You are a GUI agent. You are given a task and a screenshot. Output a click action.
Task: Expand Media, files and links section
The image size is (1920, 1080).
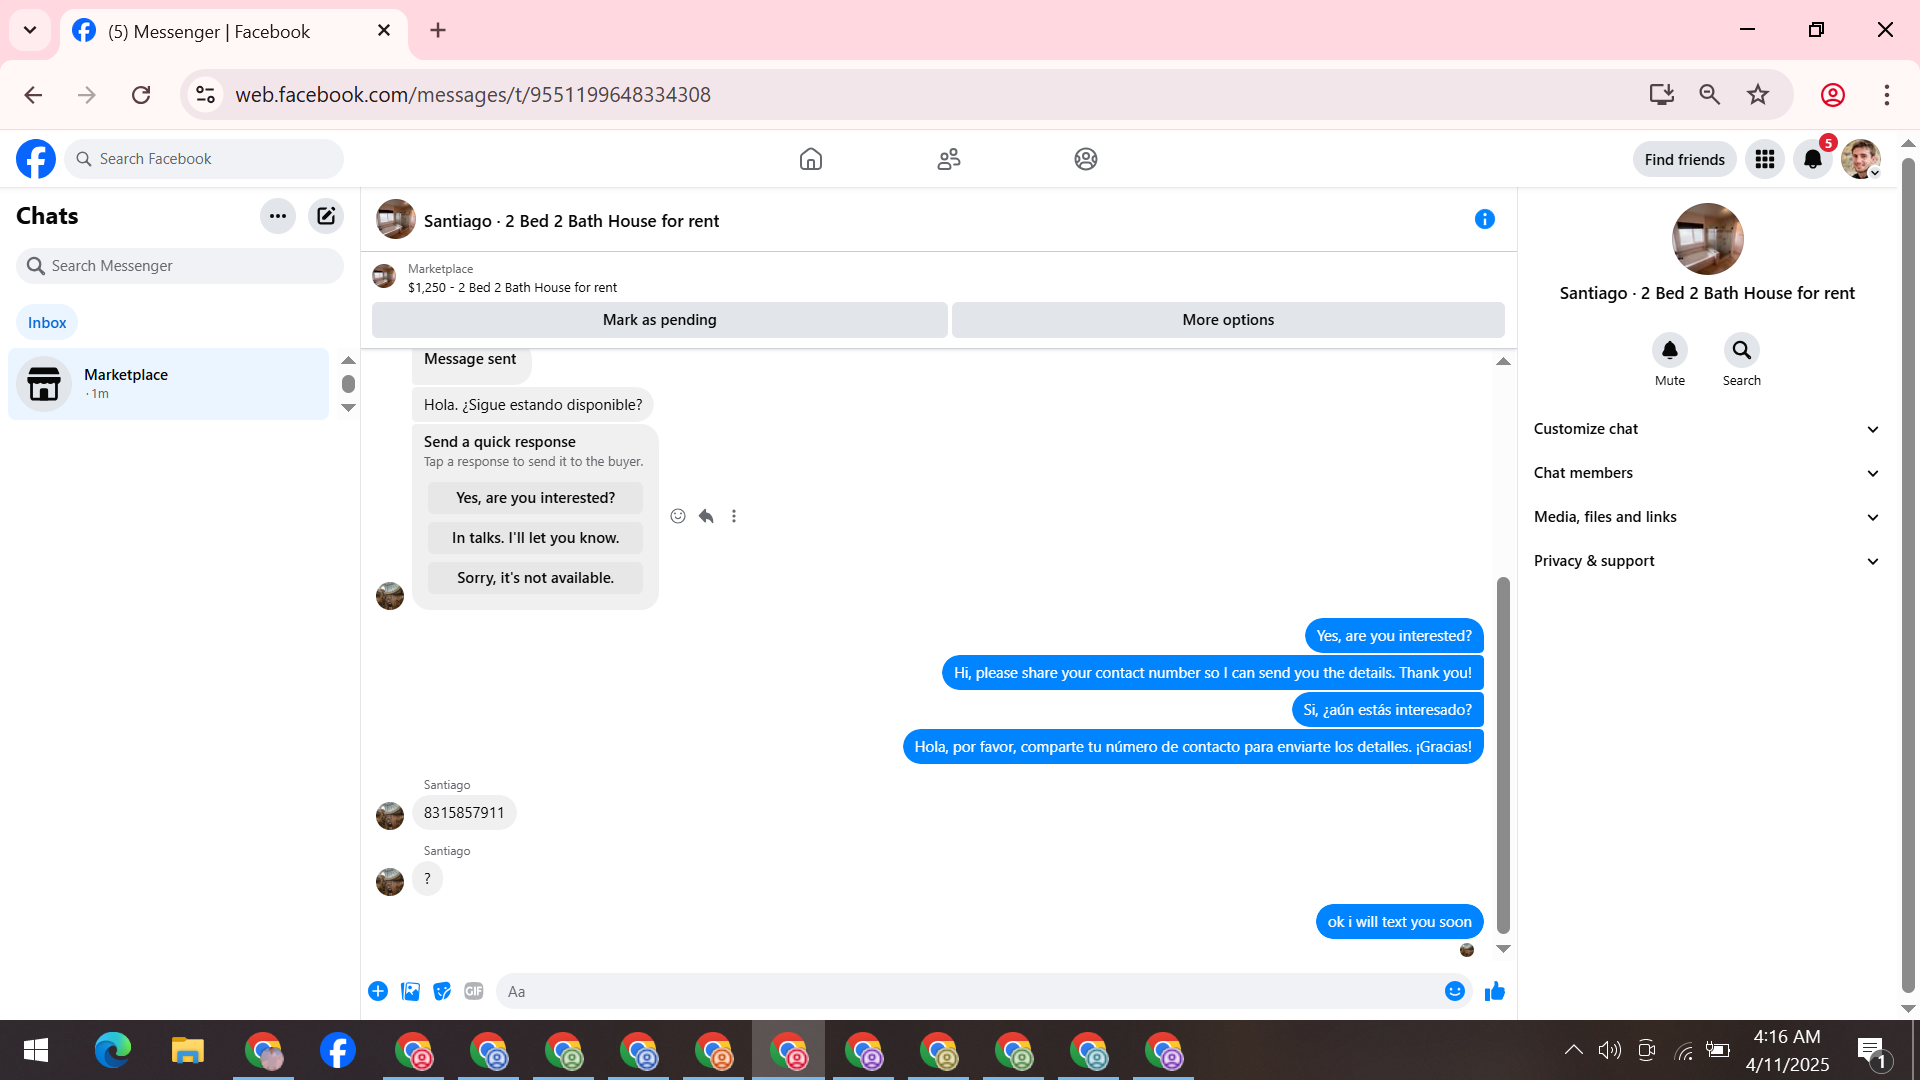pos(1706,517)
